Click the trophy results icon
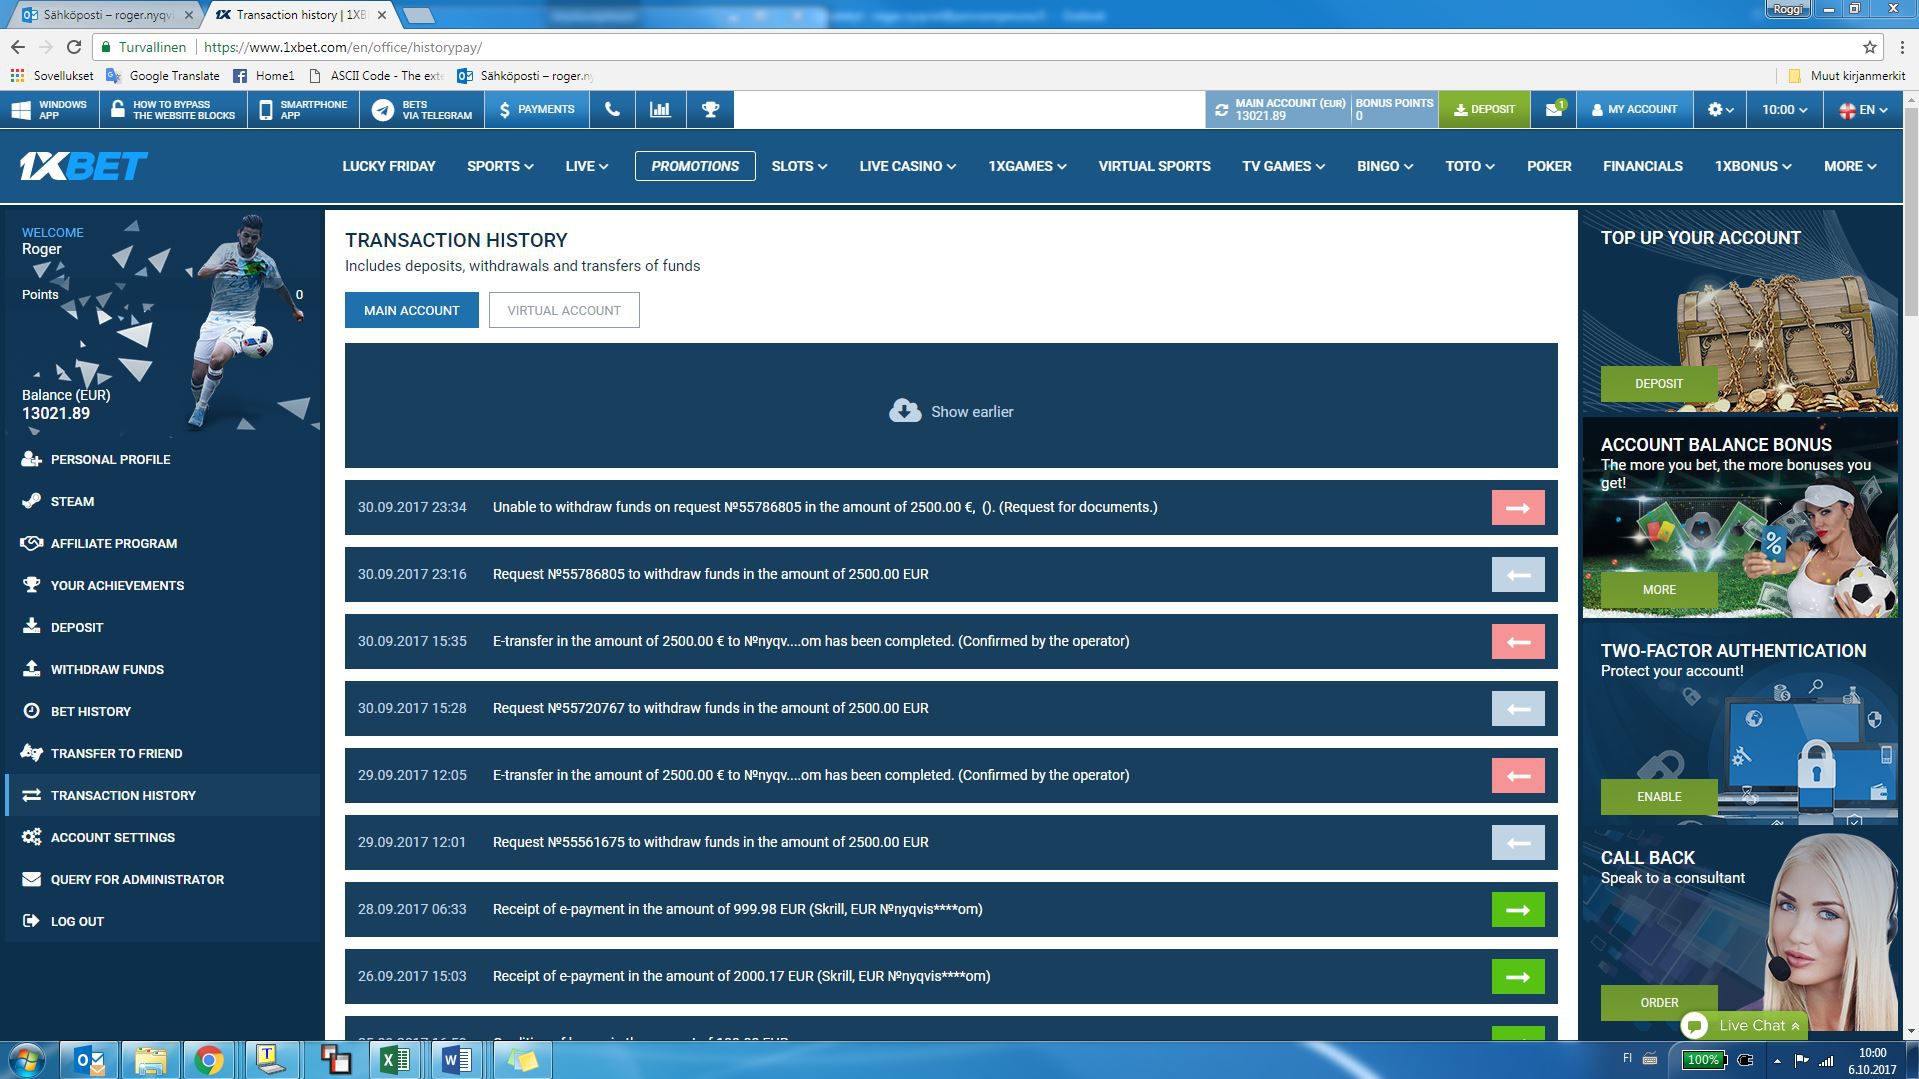The image size is (1919, 1079). coord(710,109)
